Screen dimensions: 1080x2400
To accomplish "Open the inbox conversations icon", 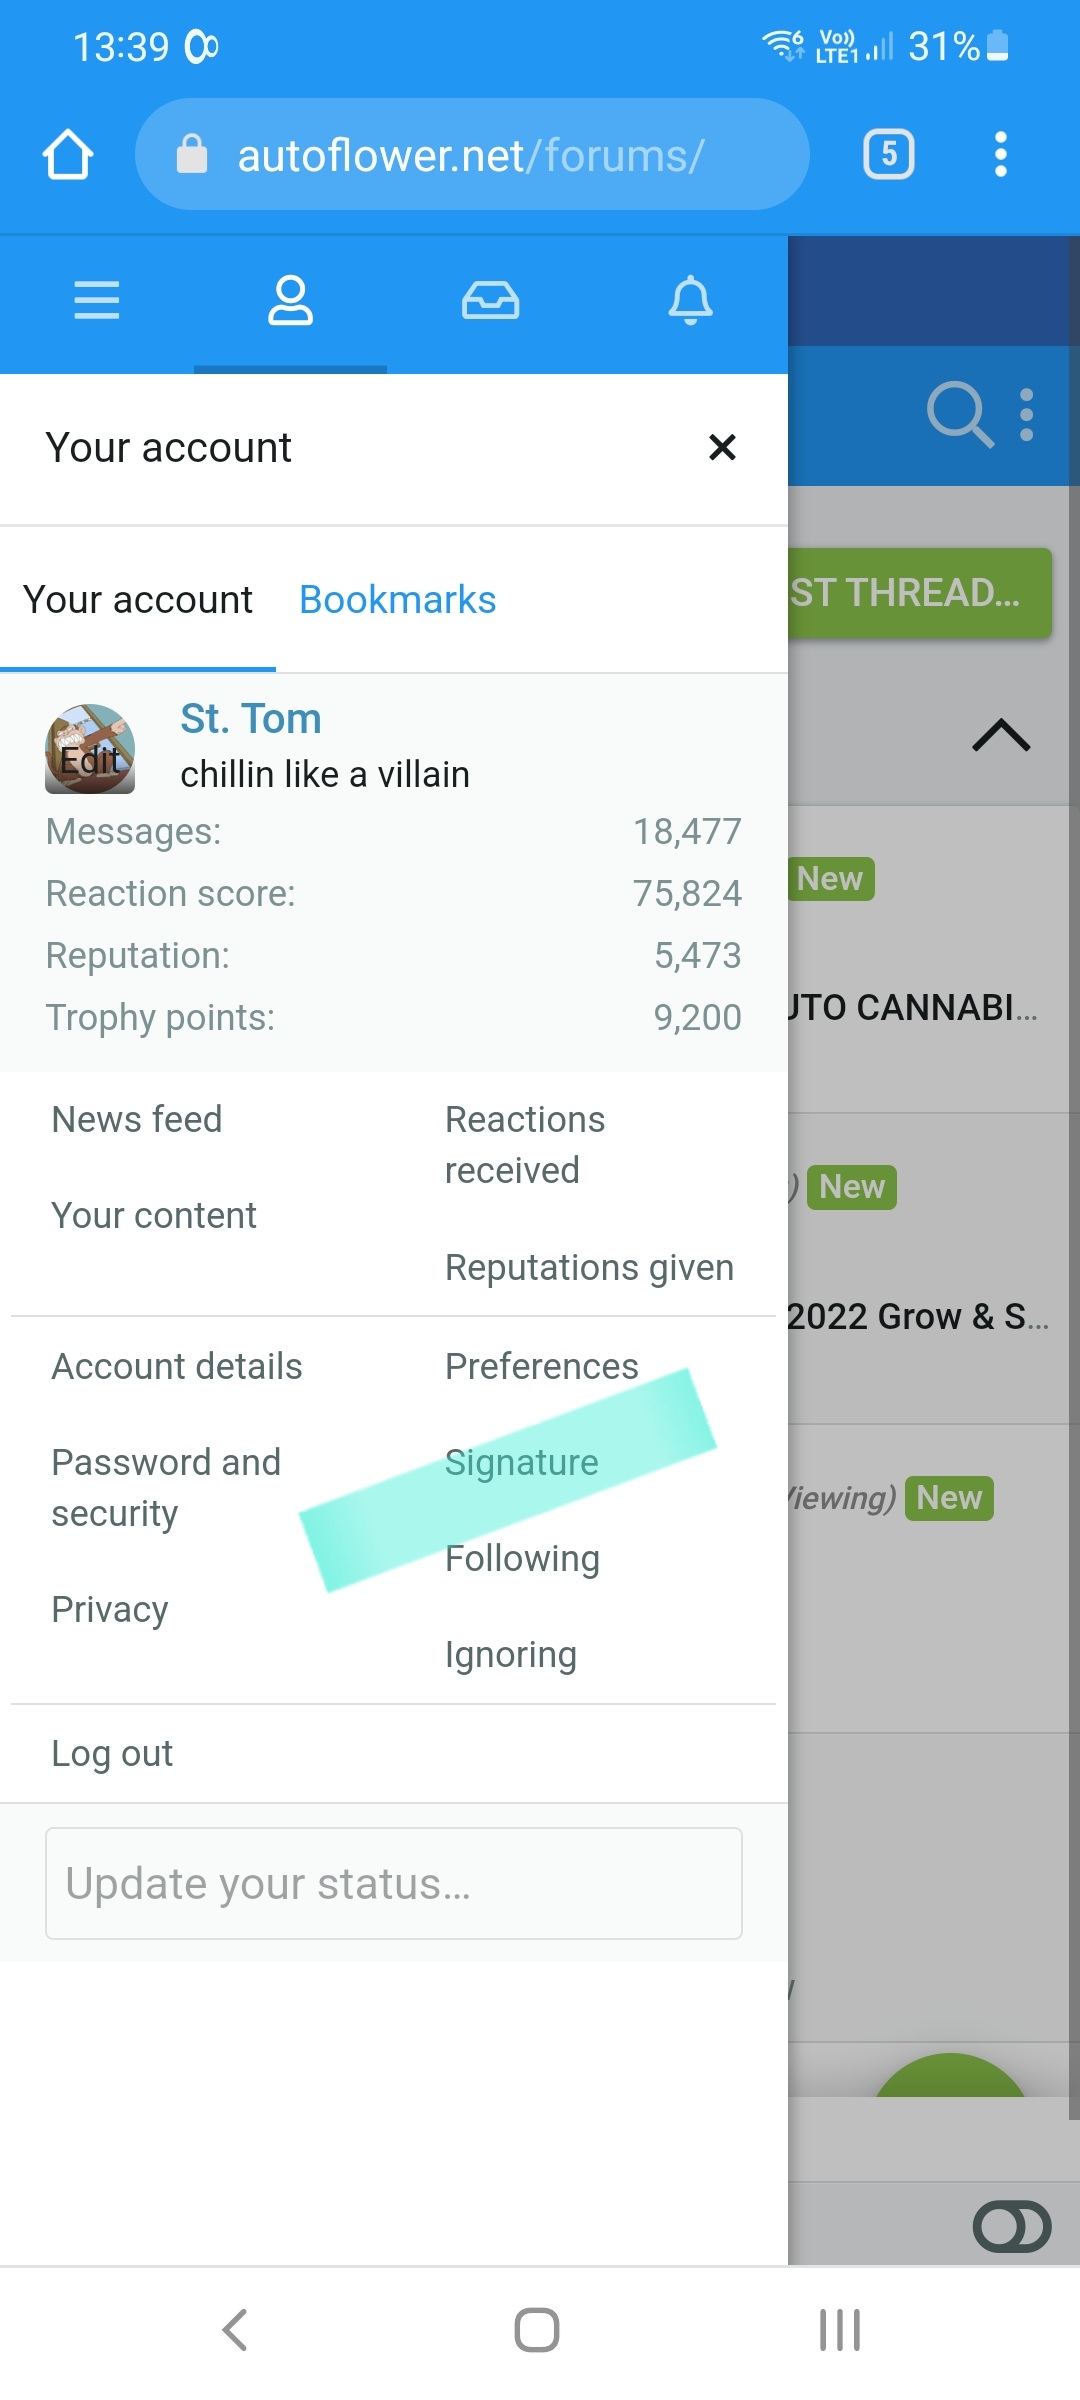I will tap(490, 300).
